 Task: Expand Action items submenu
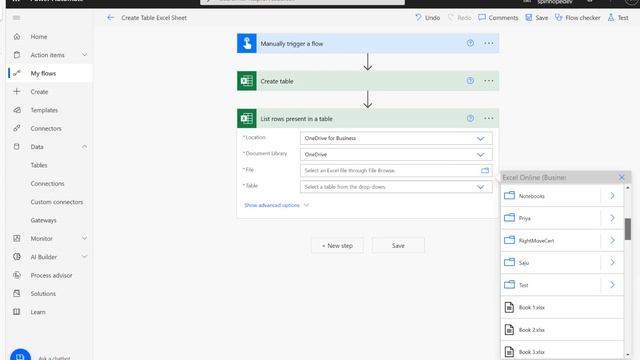point(84,55)
